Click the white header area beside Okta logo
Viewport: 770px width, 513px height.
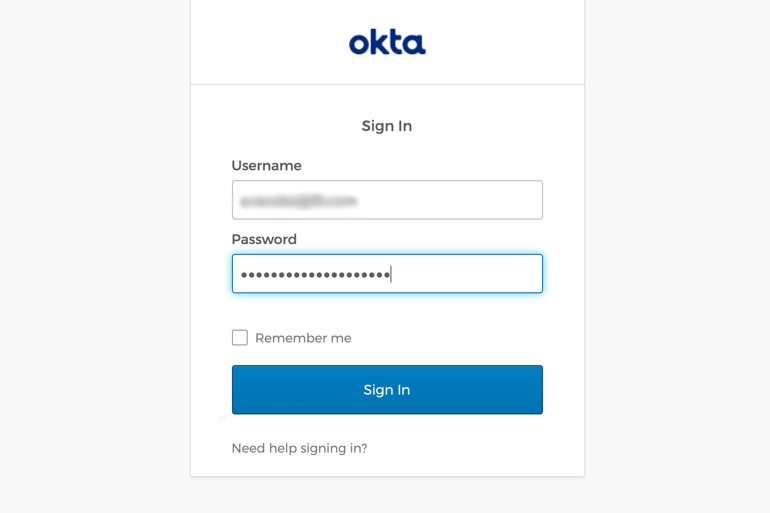(x=500, y=42)
